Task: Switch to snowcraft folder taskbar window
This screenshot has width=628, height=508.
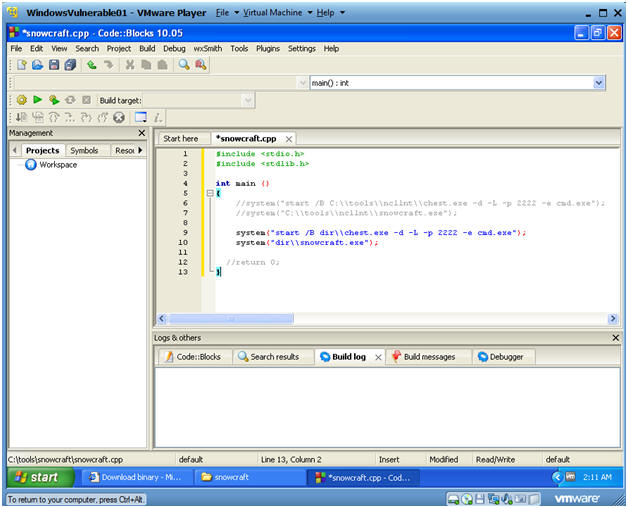Action: pos(248,477)
